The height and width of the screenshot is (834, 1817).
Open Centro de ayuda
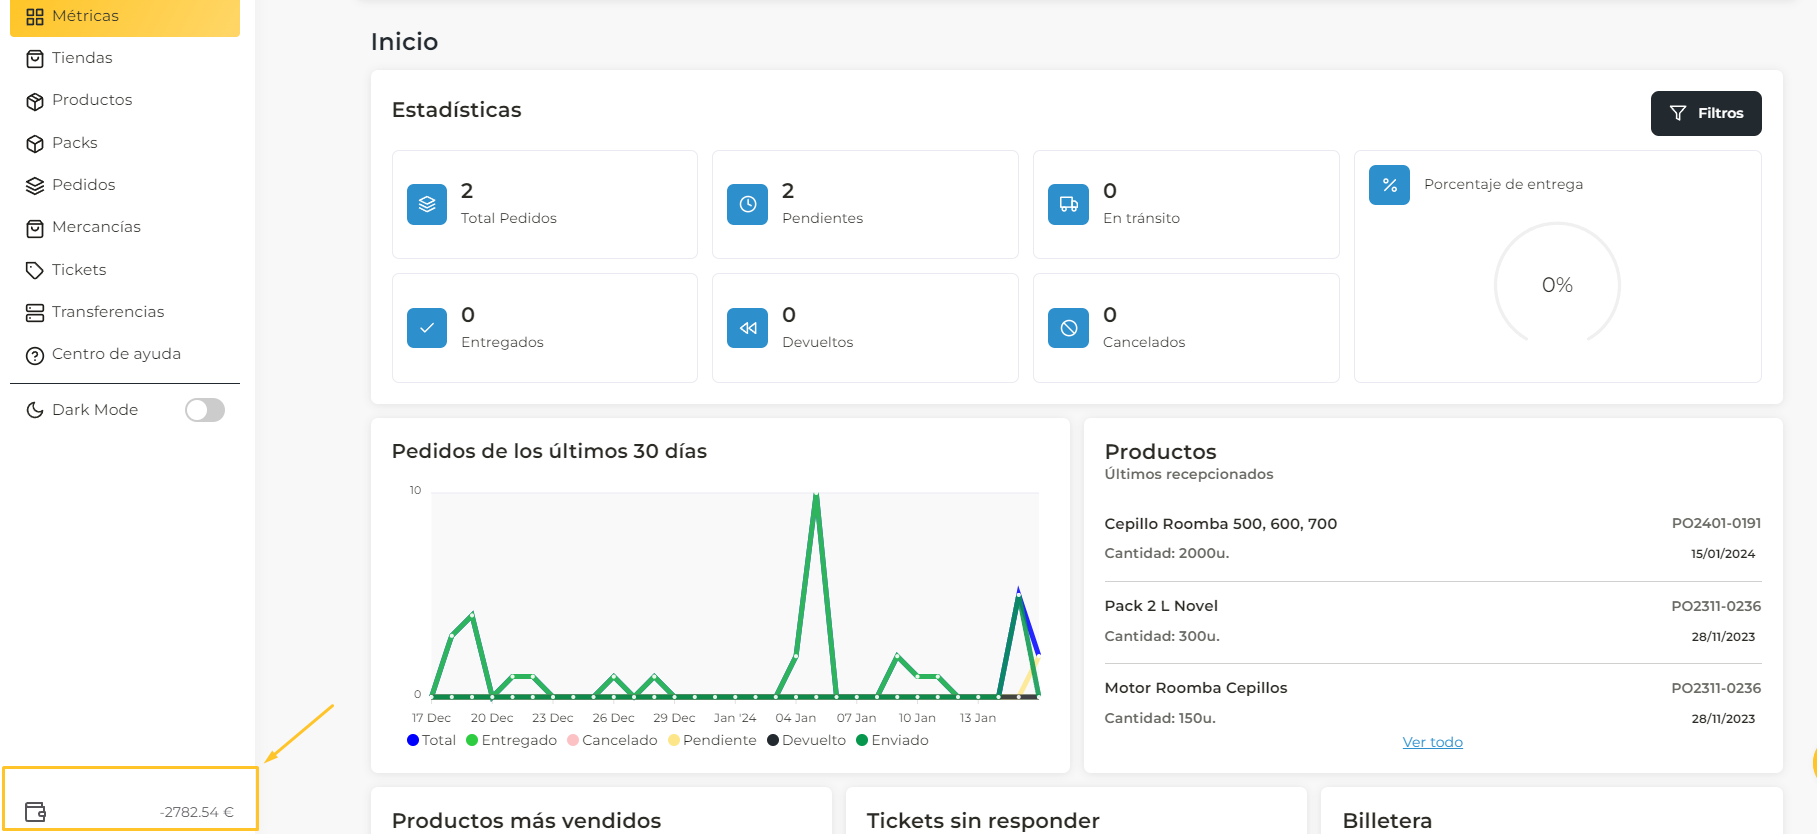click(x=116, y=354)
